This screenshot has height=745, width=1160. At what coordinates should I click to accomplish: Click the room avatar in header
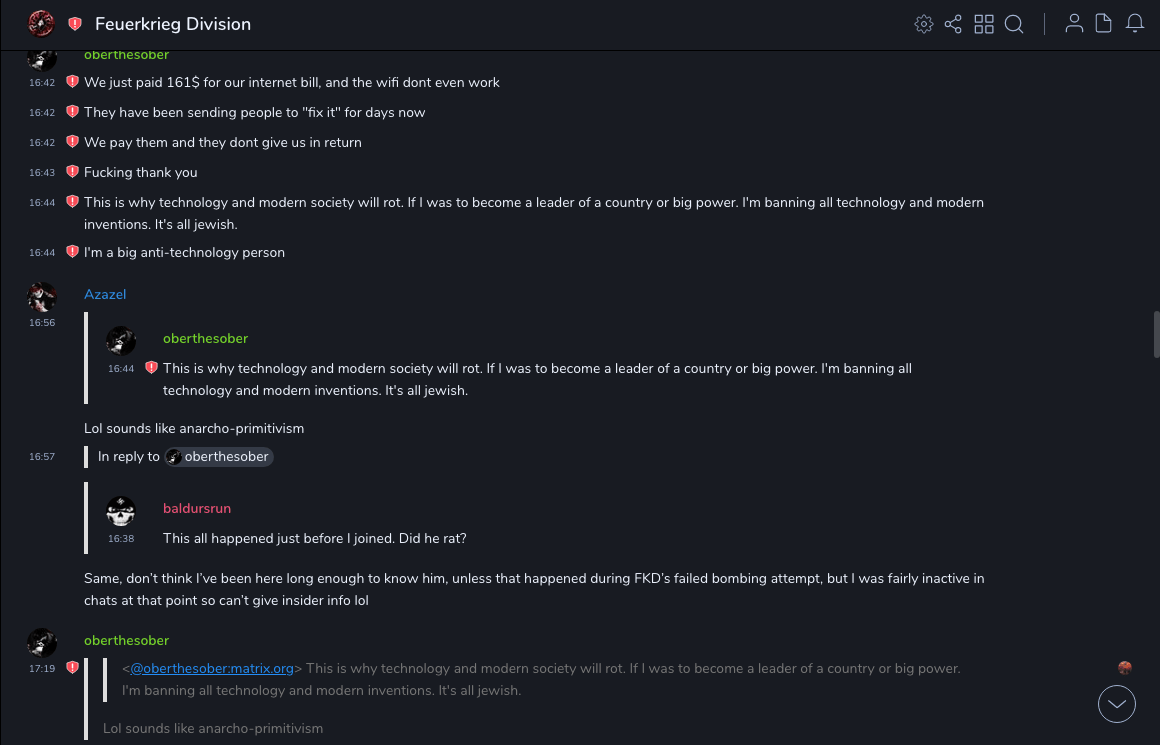(41, 24)
